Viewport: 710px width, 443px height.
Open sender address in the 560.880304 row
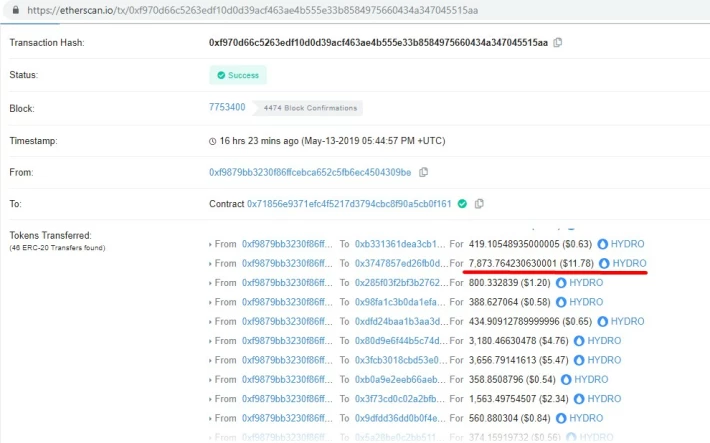click(x=287, y=418)
